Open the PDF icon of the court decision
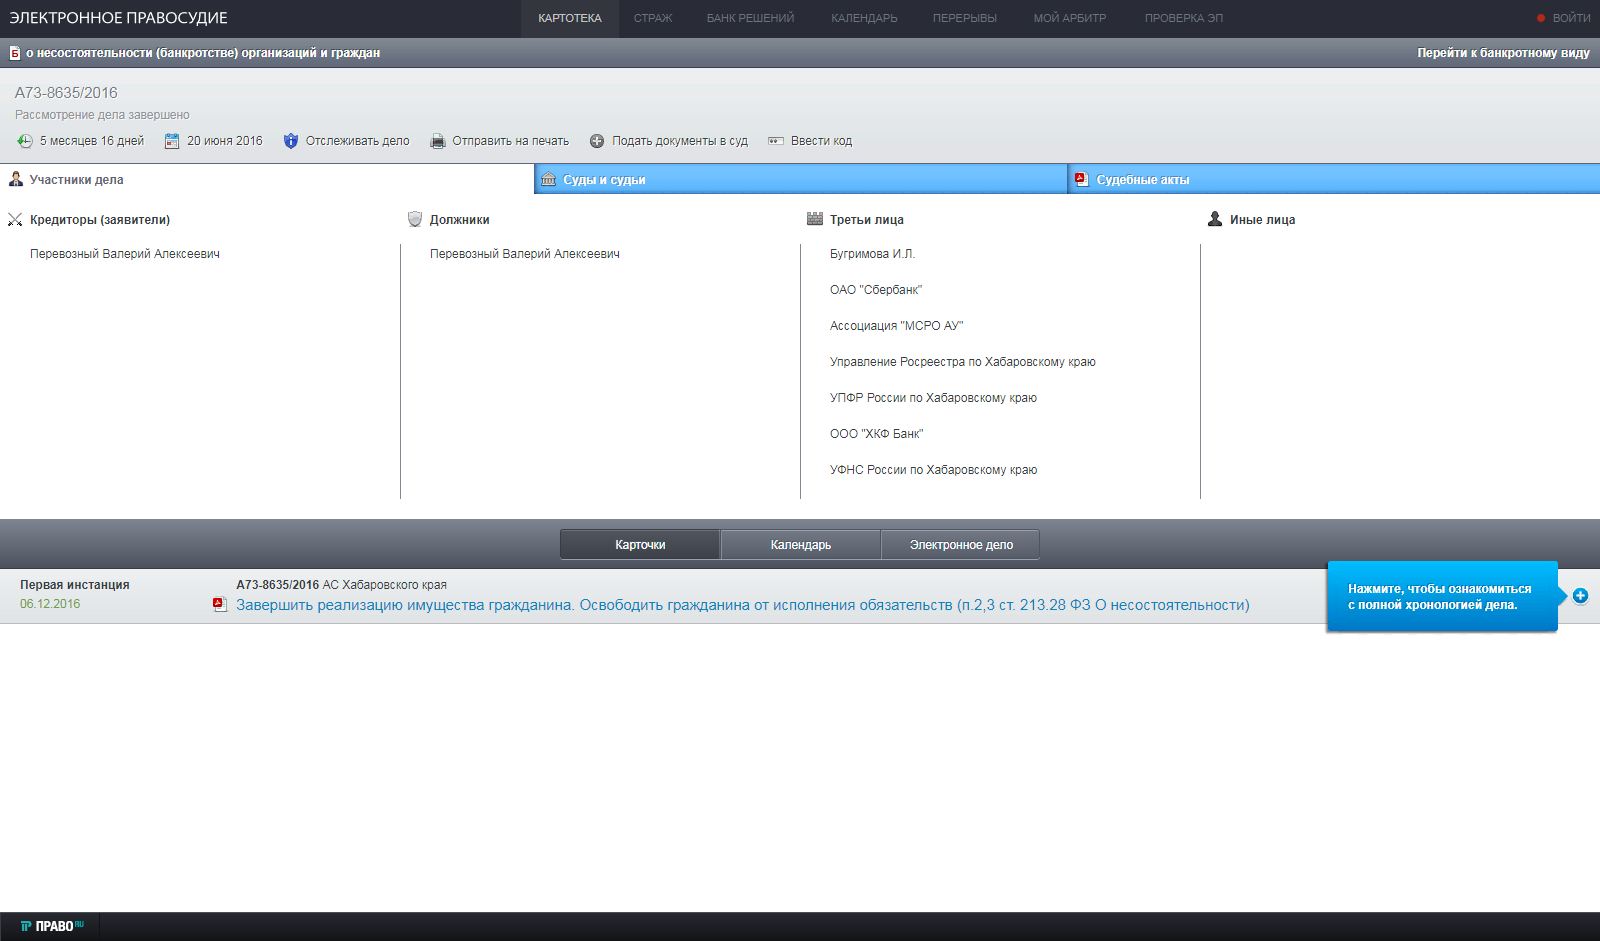Viewport: 1600px width, 941px height. [220, 605]
